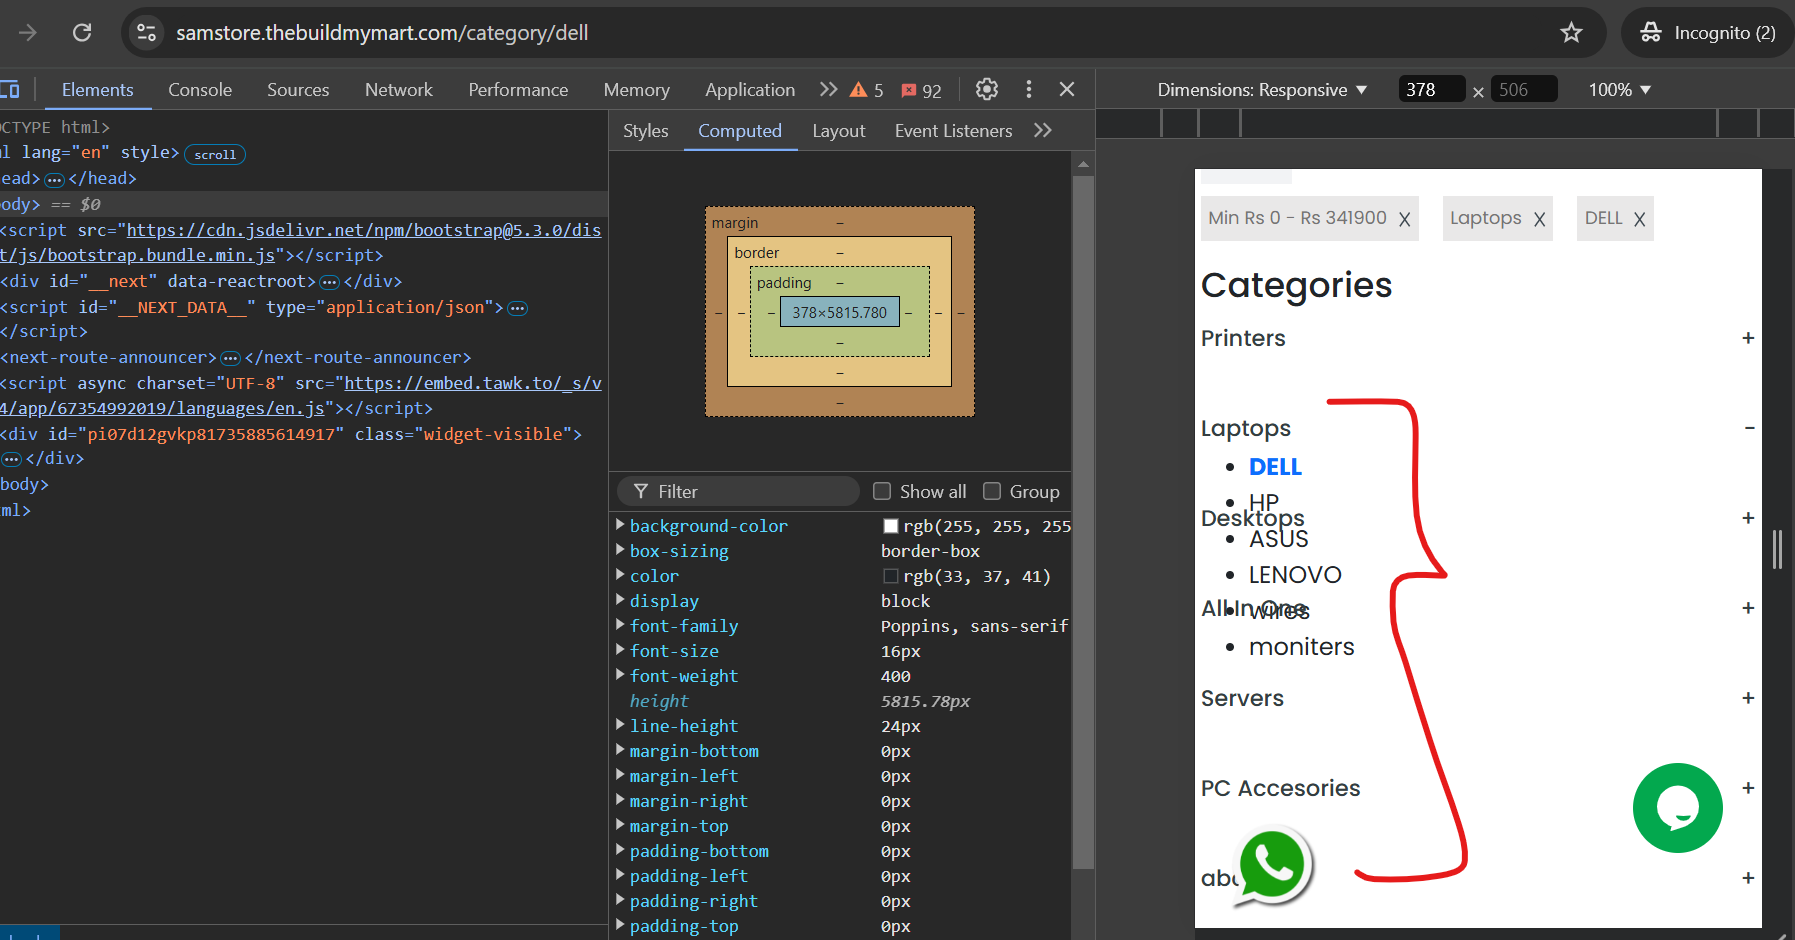
Task: Open the warnings count indicator showing 5
Action: pos(866,90)
